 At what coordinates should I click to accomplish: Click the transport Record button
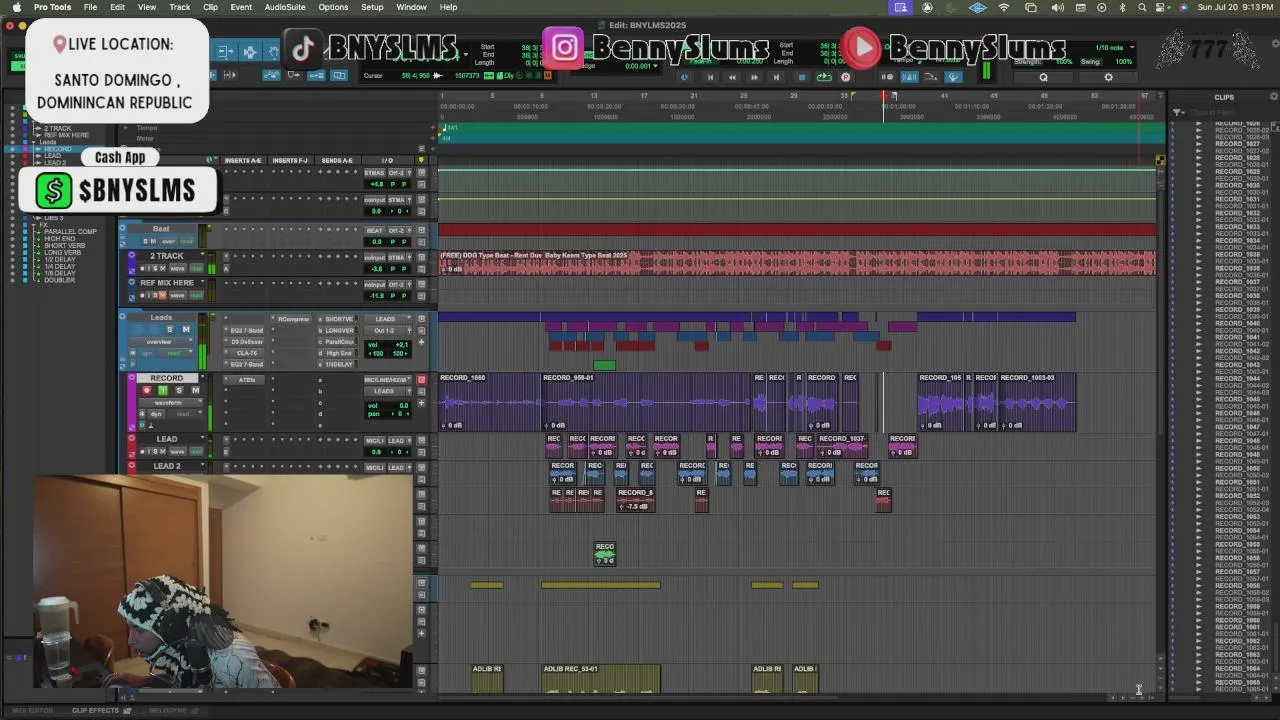tap(845, 77)
